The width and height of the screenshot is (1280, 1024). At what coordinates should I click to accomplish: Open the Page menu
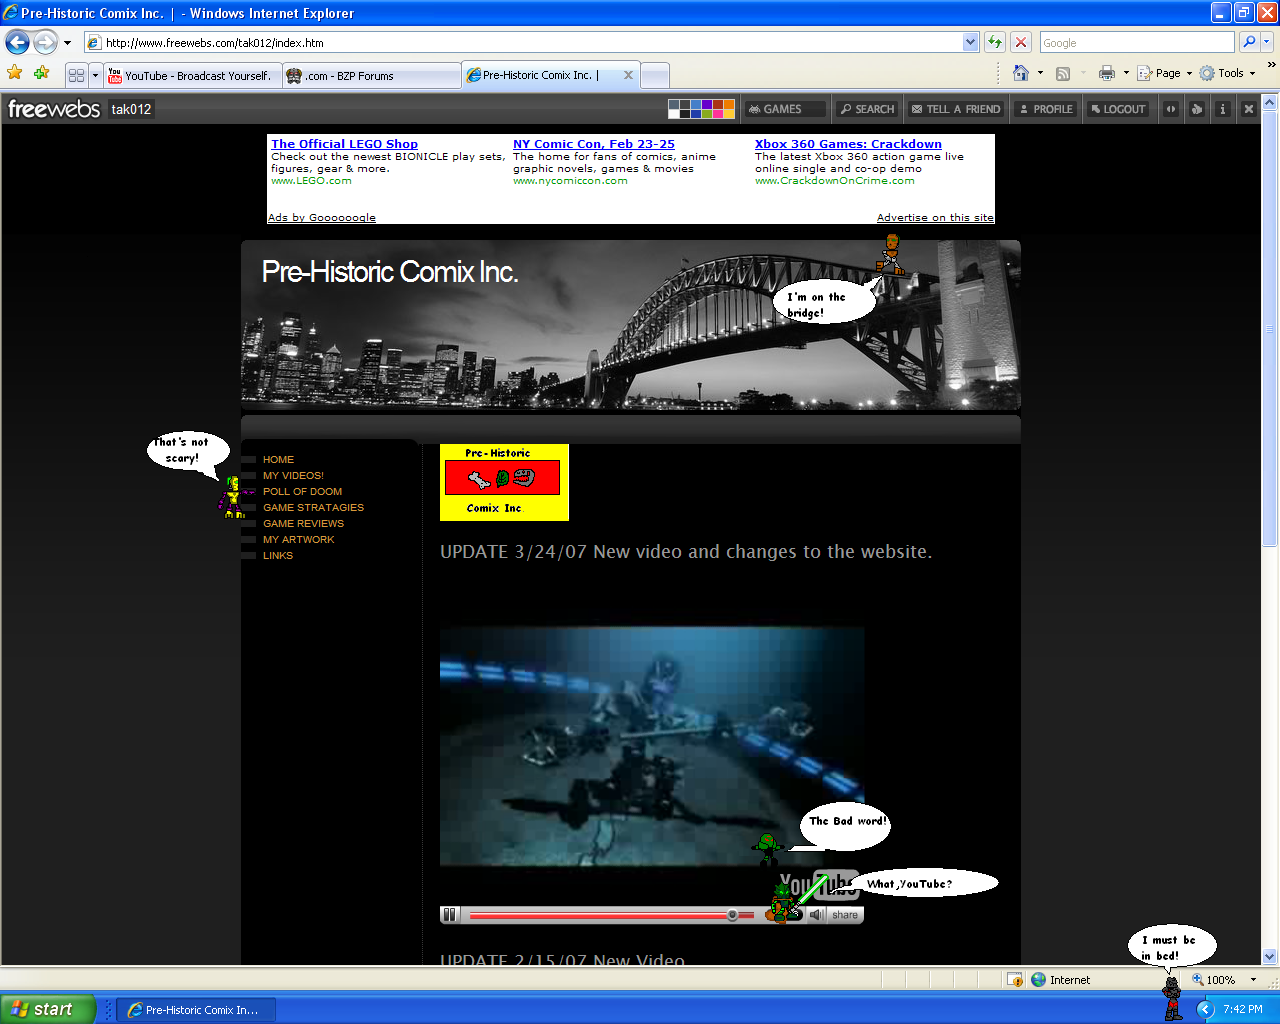[1164, 73]
